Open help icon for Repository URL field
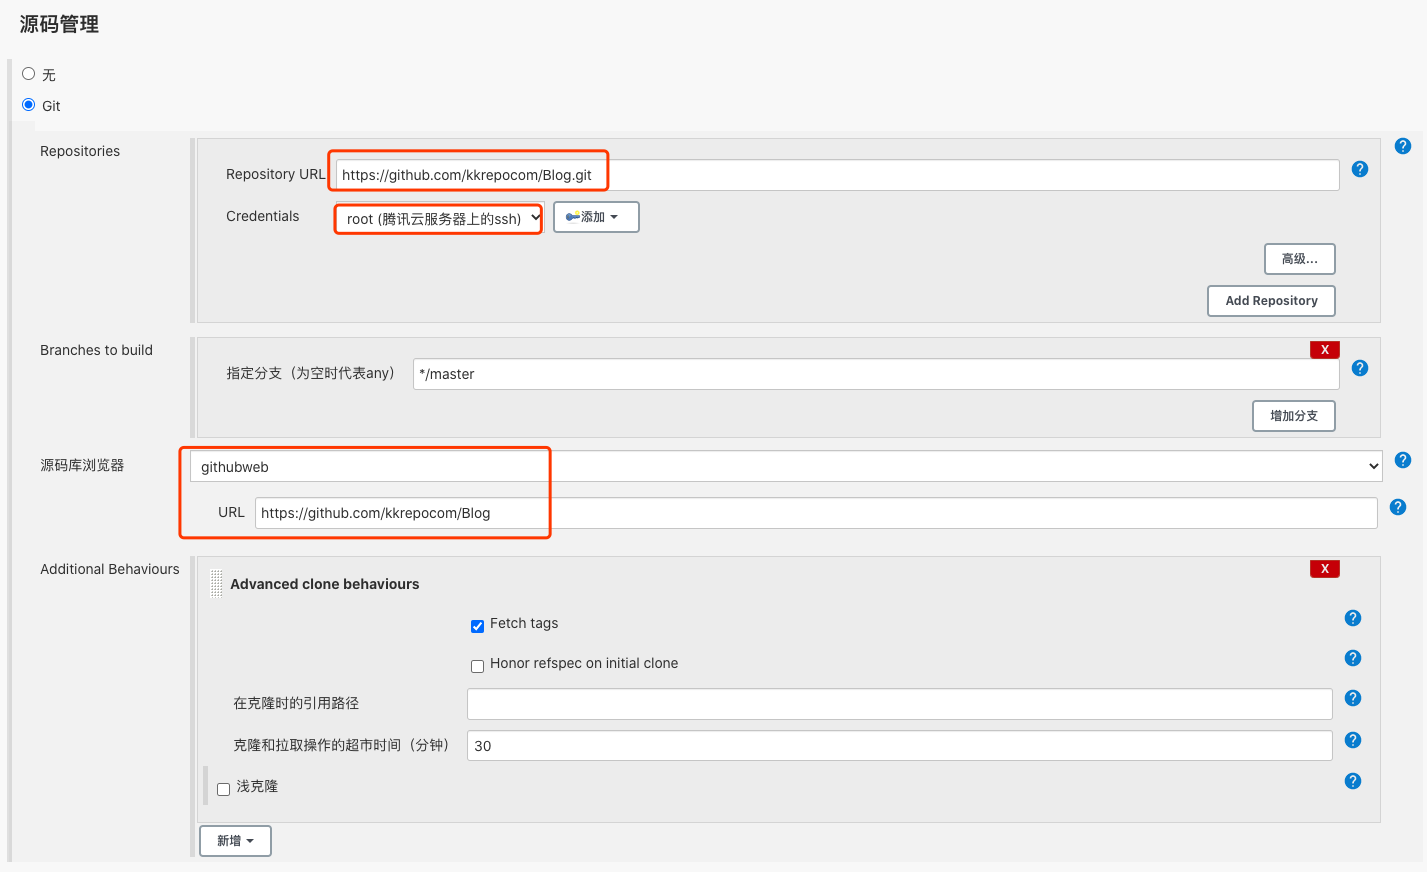Screen dimensions: 1427x872 (x=1359, y=169)
